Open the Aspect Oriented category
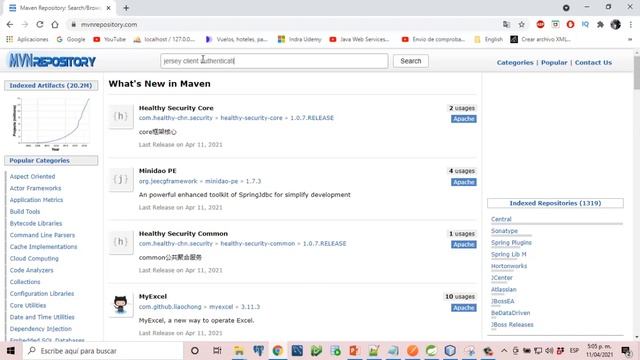This screenshot has width=640, height=360. 32,177
